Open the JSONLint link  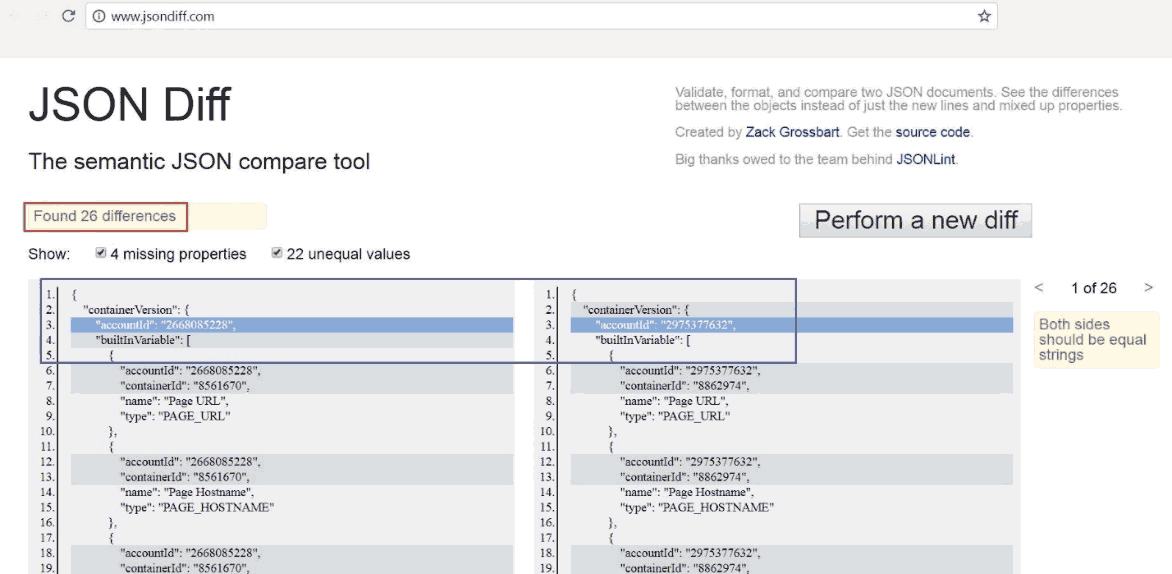(x=925, y=159)
